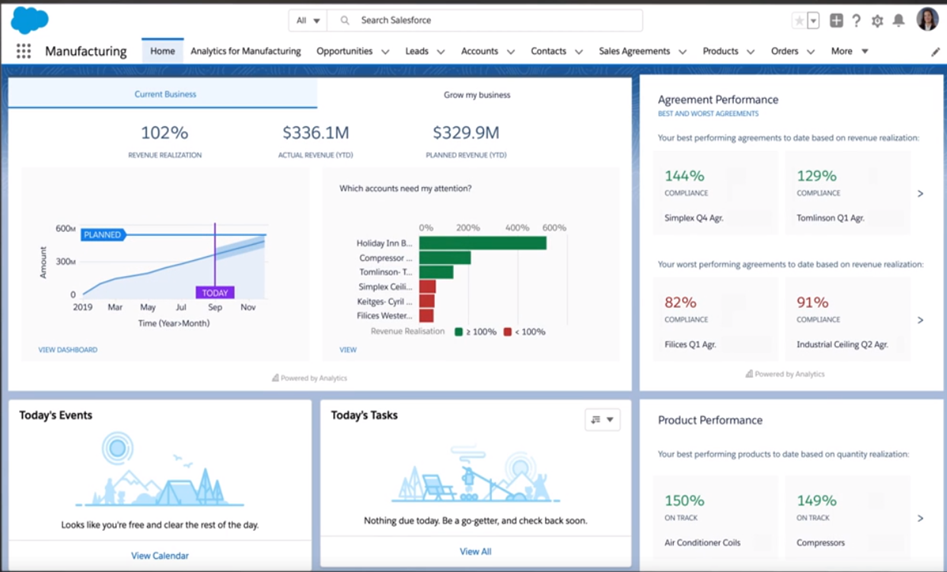Click the red < 100% legend swatch
Image resolution: width=947 pixels, height=572 pixels.
point(508,332)
